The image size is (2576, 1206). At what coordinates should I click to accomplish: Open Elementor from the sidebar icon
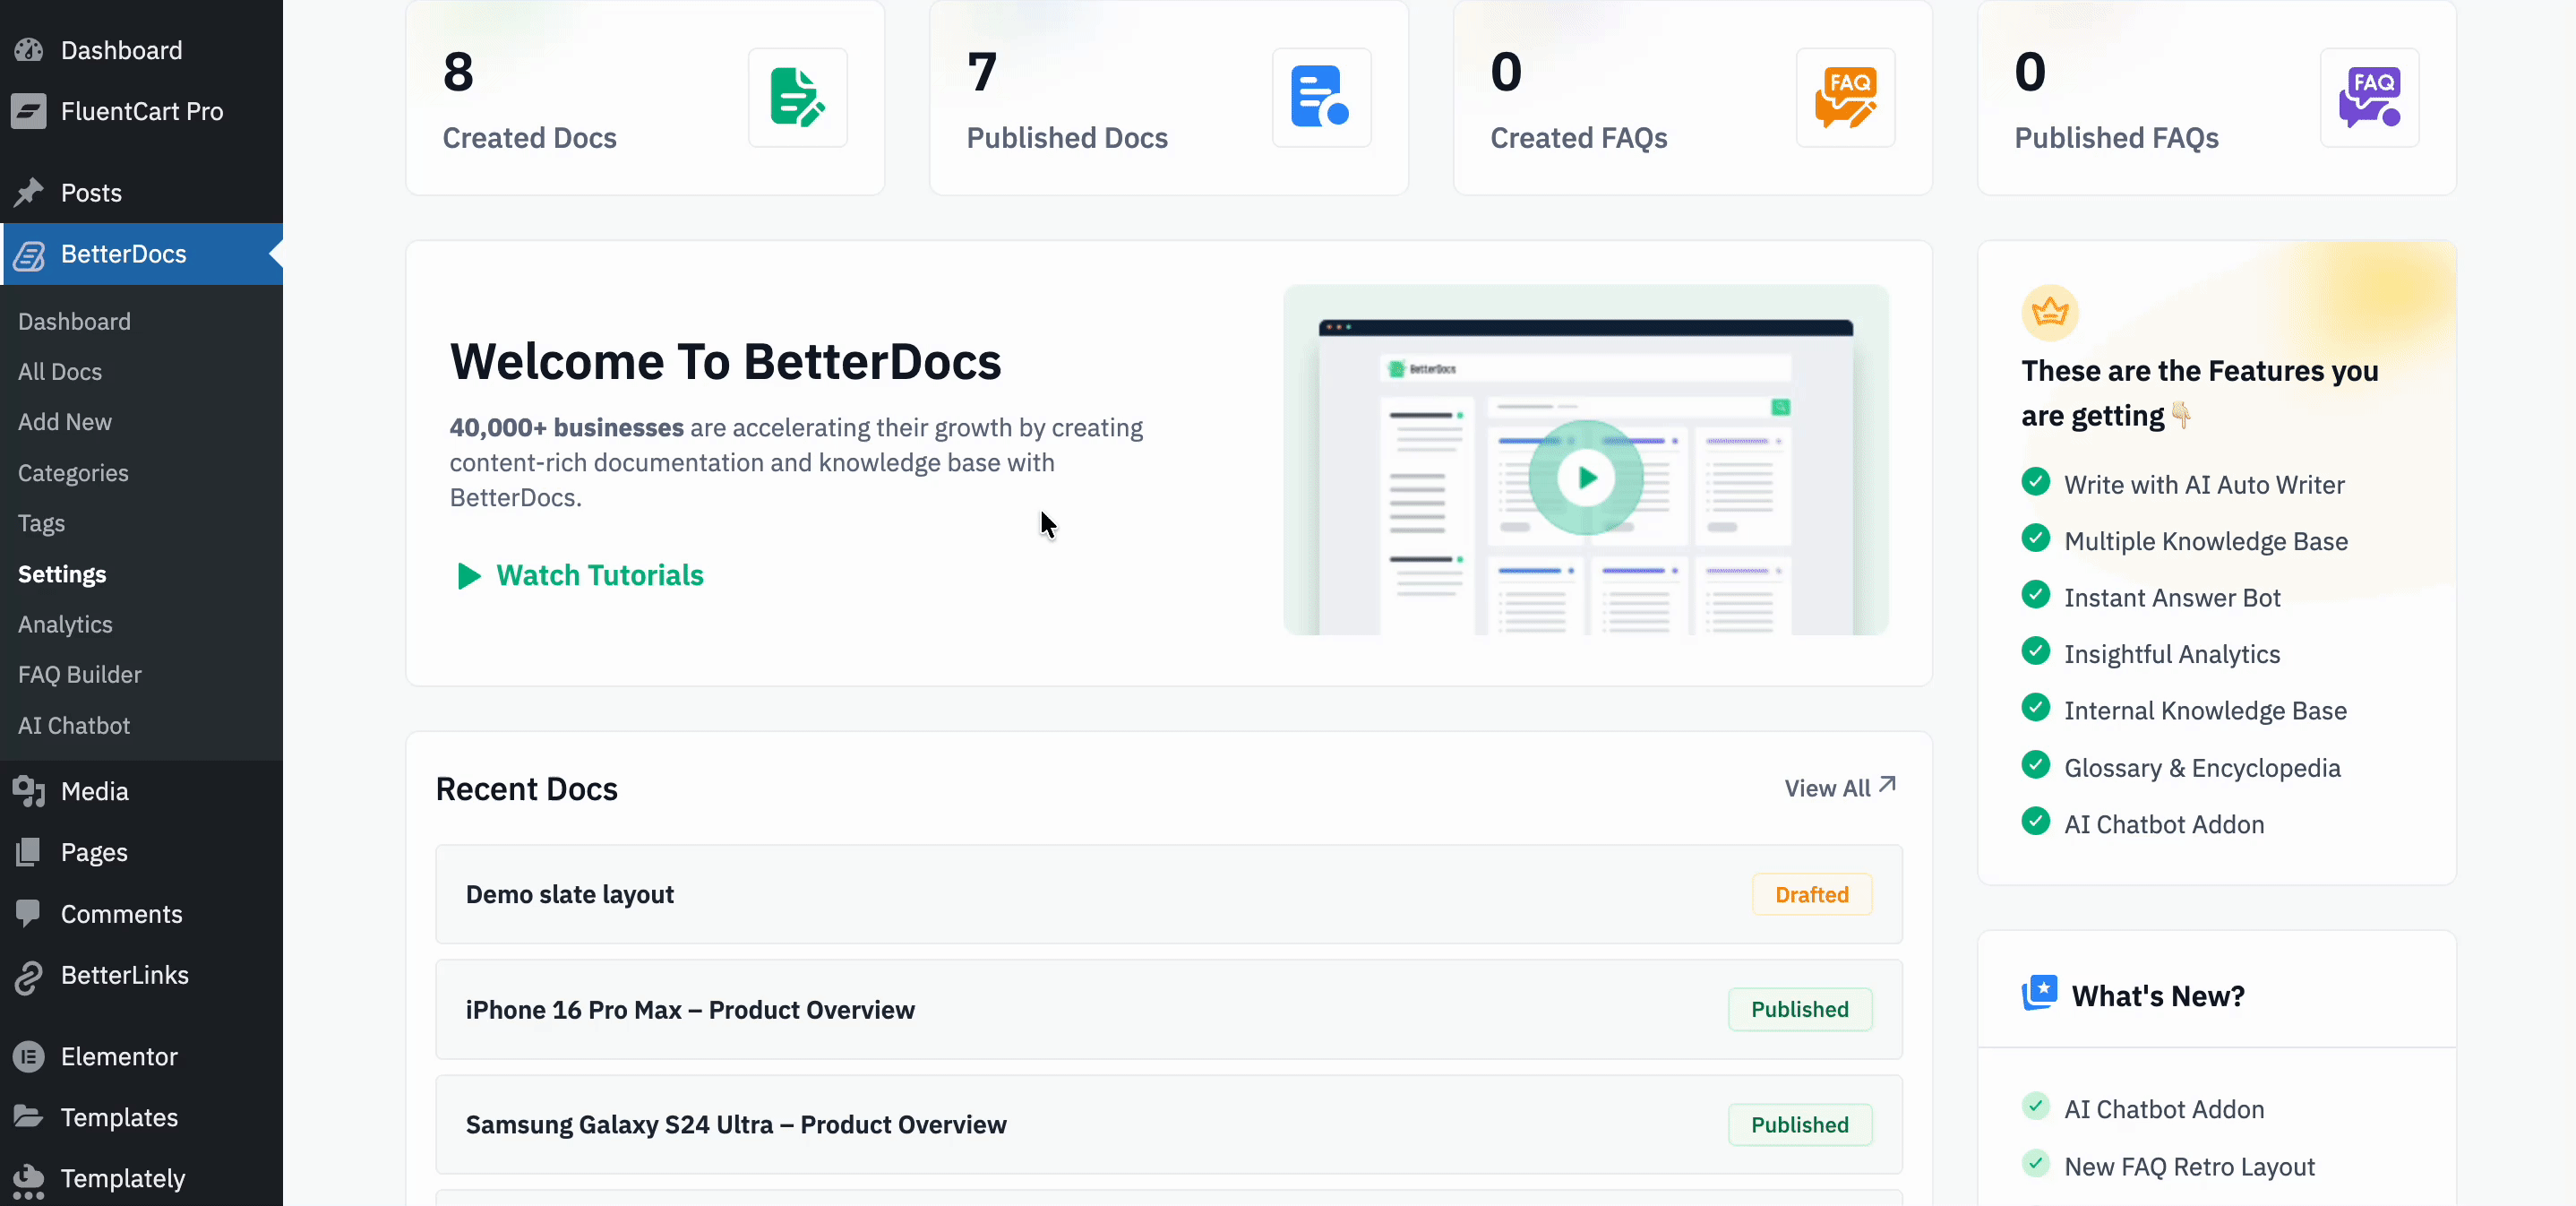coord(29,1056)
